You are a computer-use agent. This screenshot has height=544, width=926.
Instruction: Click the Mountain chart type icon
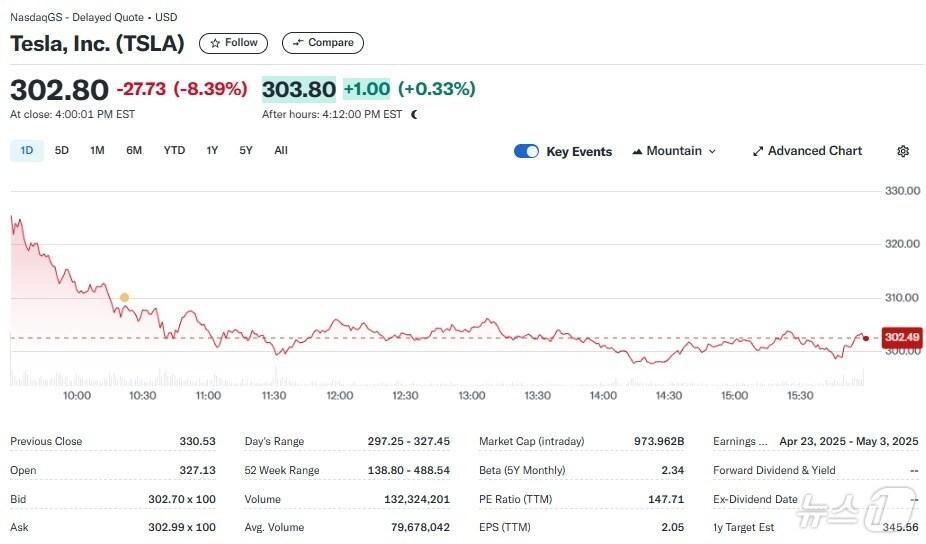click(636, 152)
